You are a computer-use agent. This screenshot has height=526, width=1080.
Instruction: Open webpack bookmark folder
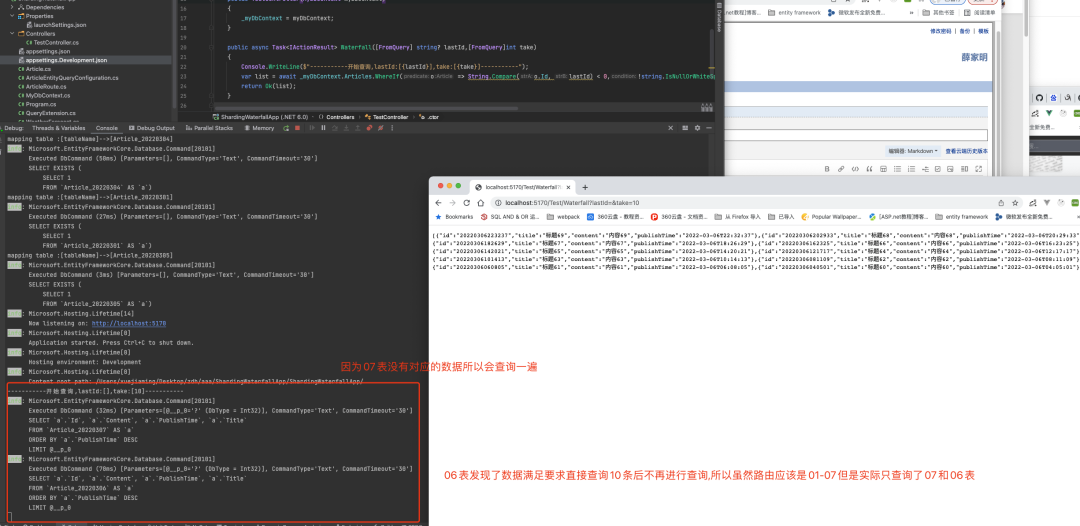tap(563, 216)
